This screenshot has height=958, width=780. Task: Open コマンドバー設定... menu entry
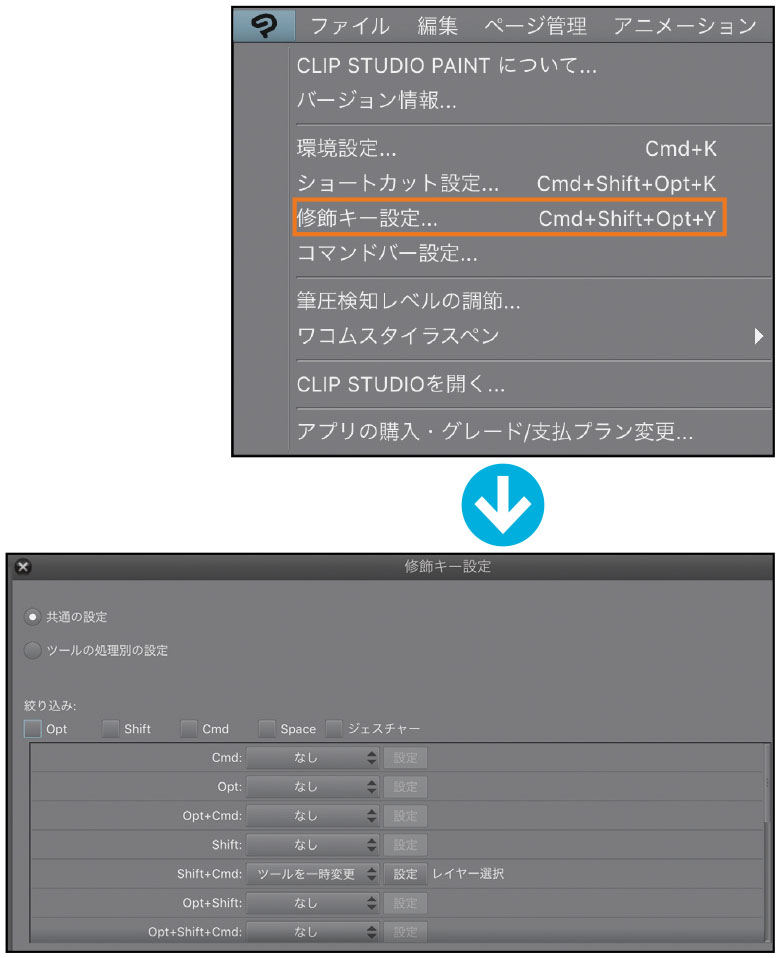coord(387,253)
